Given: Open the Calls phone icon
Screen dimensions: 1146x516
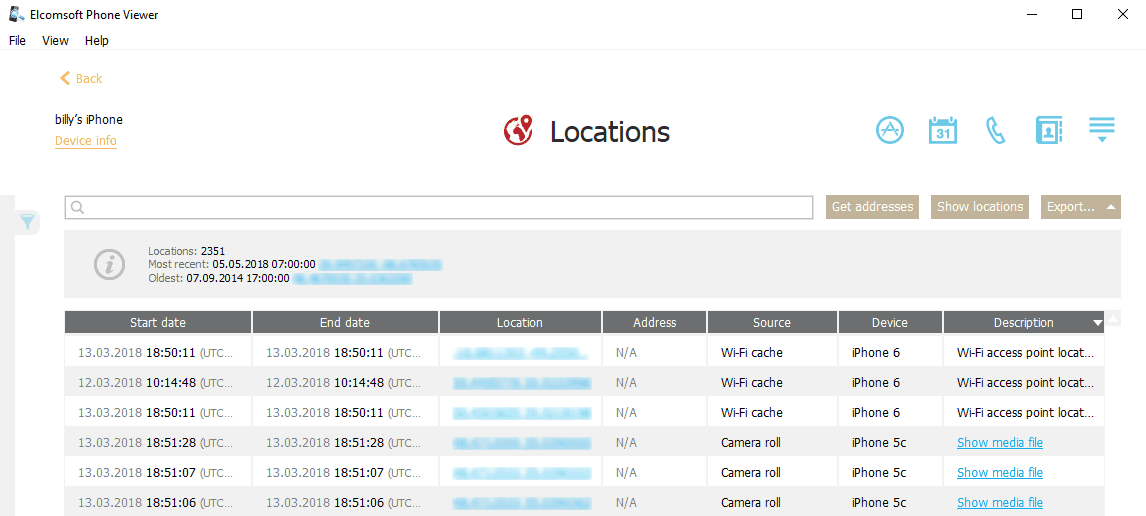Looking at the screenshot, I should [995, 131].
